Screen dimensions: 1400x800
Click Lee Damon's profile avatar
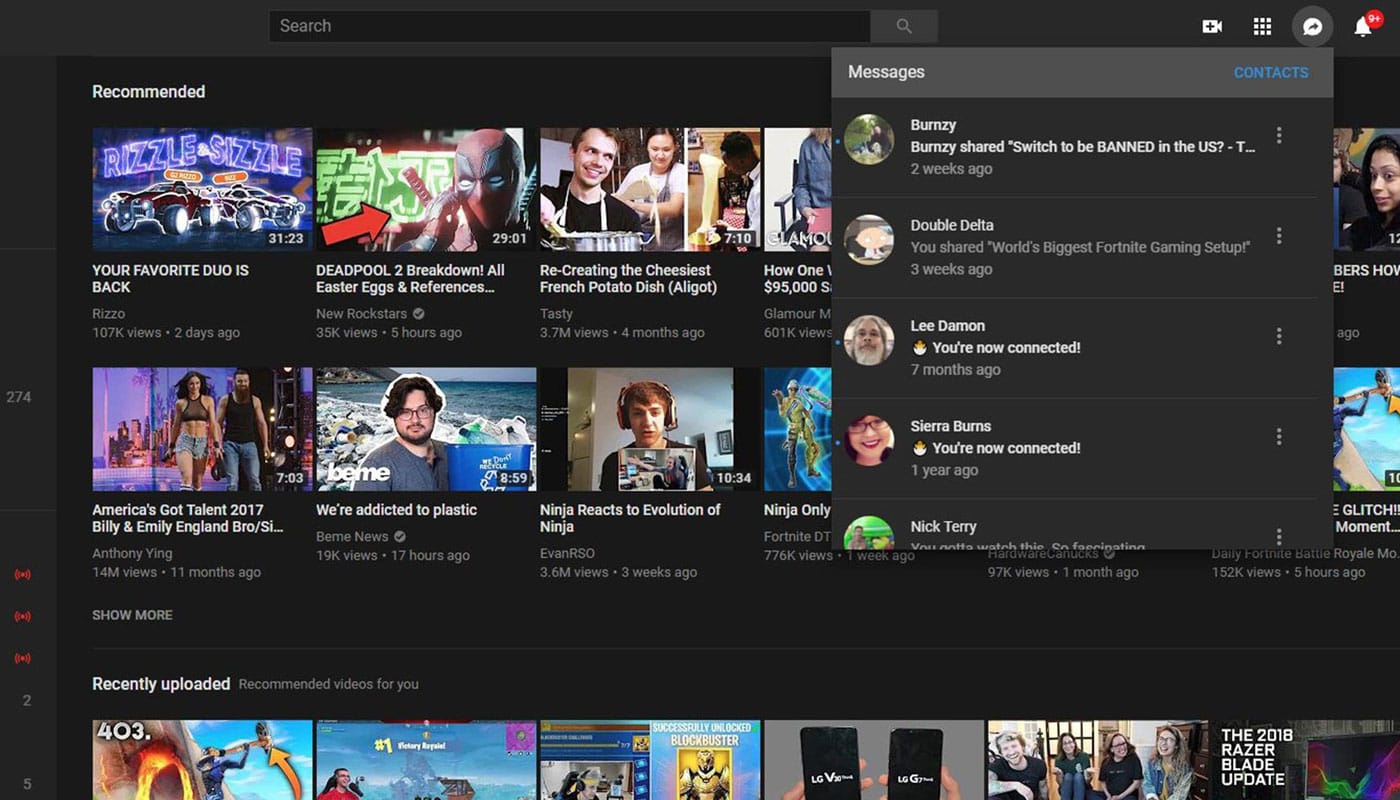click(x=869, y=340)
